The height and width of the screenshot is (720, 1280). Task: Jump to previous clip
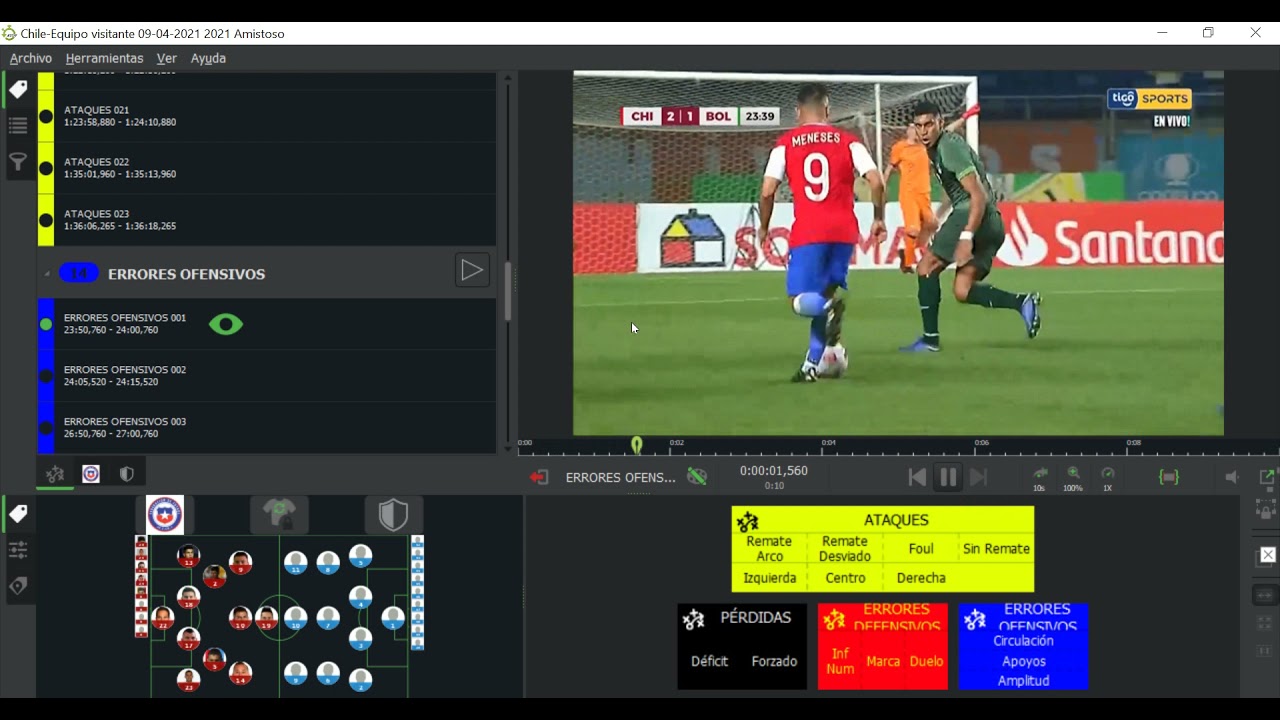[x=917, y=477]
